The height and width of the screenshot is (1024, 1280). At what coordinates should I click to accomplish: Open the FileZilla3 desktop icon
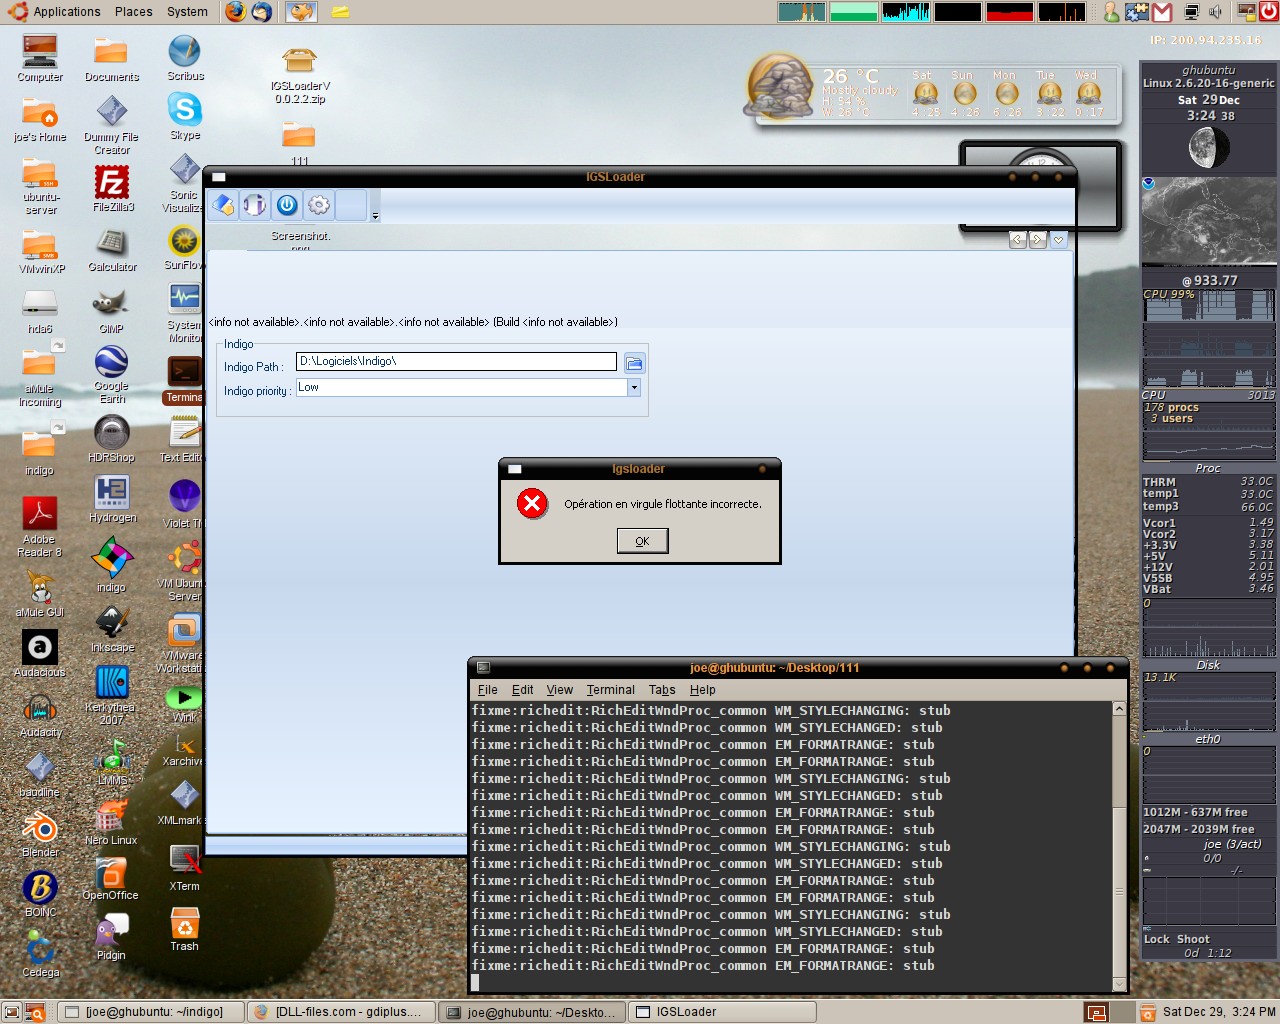[112, 183]
